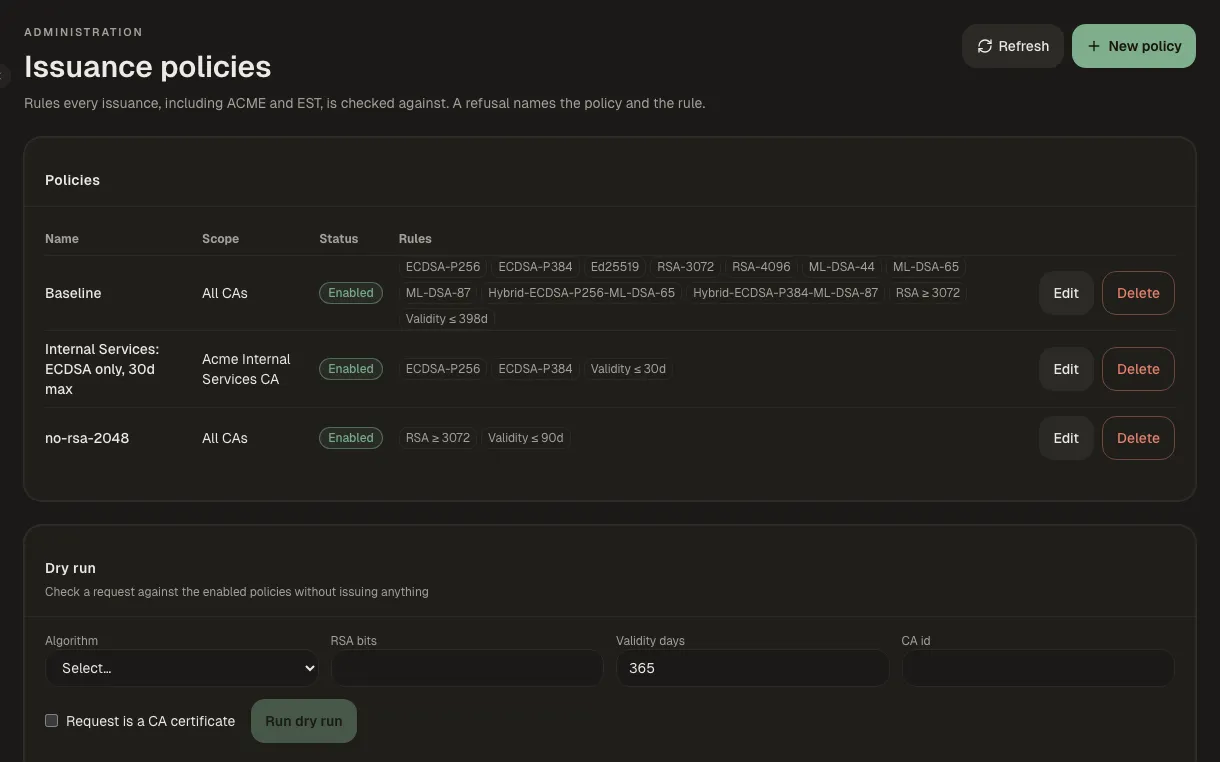Create a New policy

[1134, 46]
